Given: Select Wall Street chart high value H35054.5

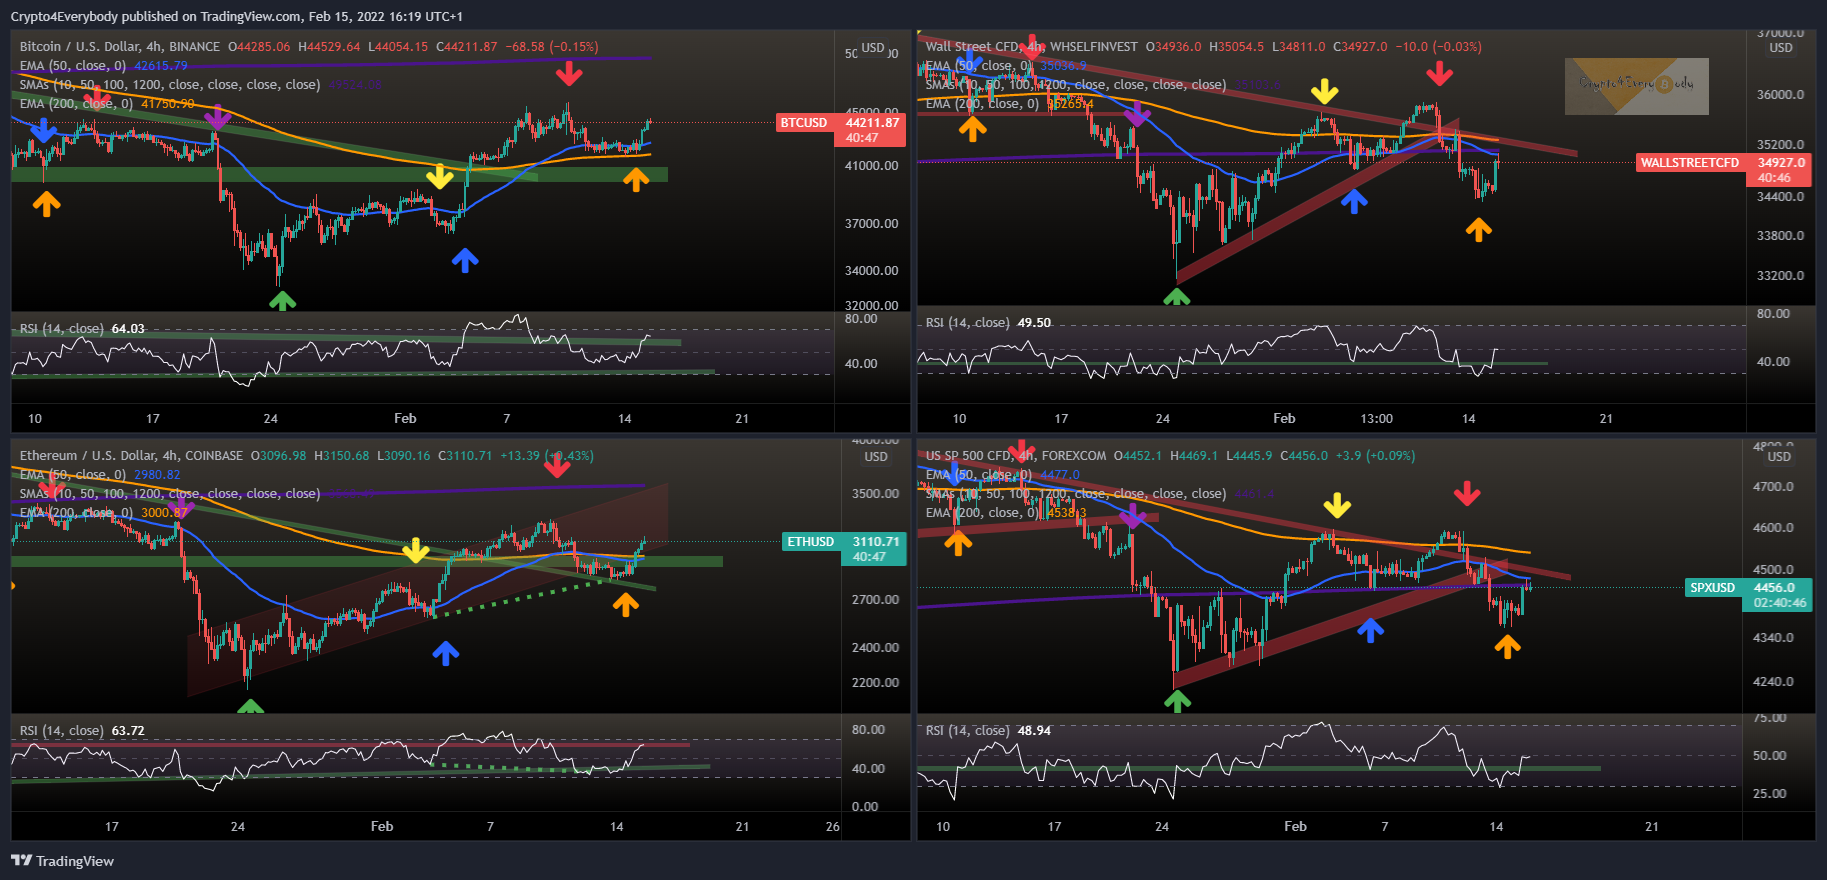Looking at the screenshot, I should tap(1237, 47).
